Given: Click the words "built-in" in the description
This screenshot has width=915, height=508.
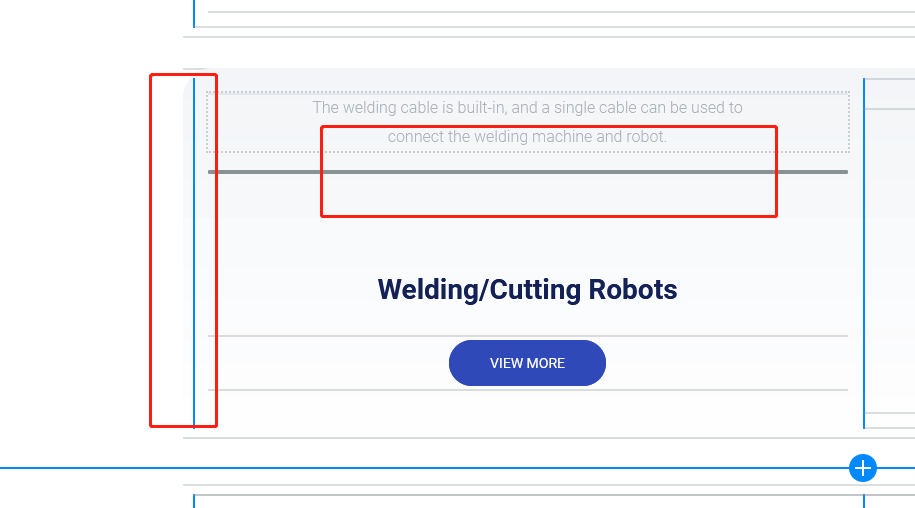Looking at the screenshot, I should (480, 107).
